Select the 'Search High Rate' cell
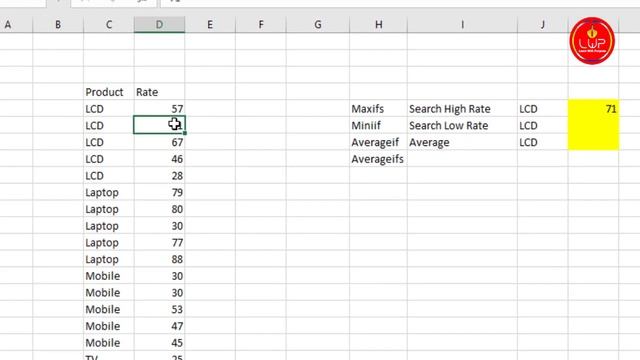Viewport: 640px width, 360px height. 462,109
